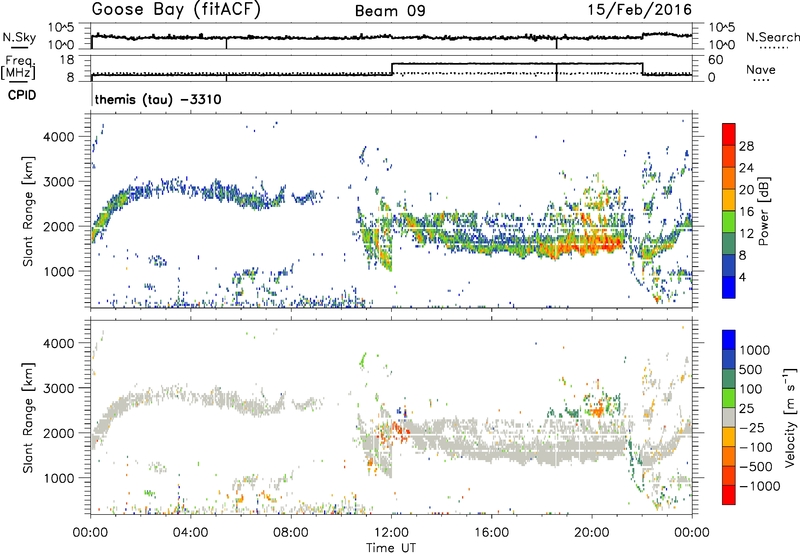This screenshot has height=554, width=800.
Task: Click the '-1000' label on Velocity colorbar
Action: pos(760,486)
